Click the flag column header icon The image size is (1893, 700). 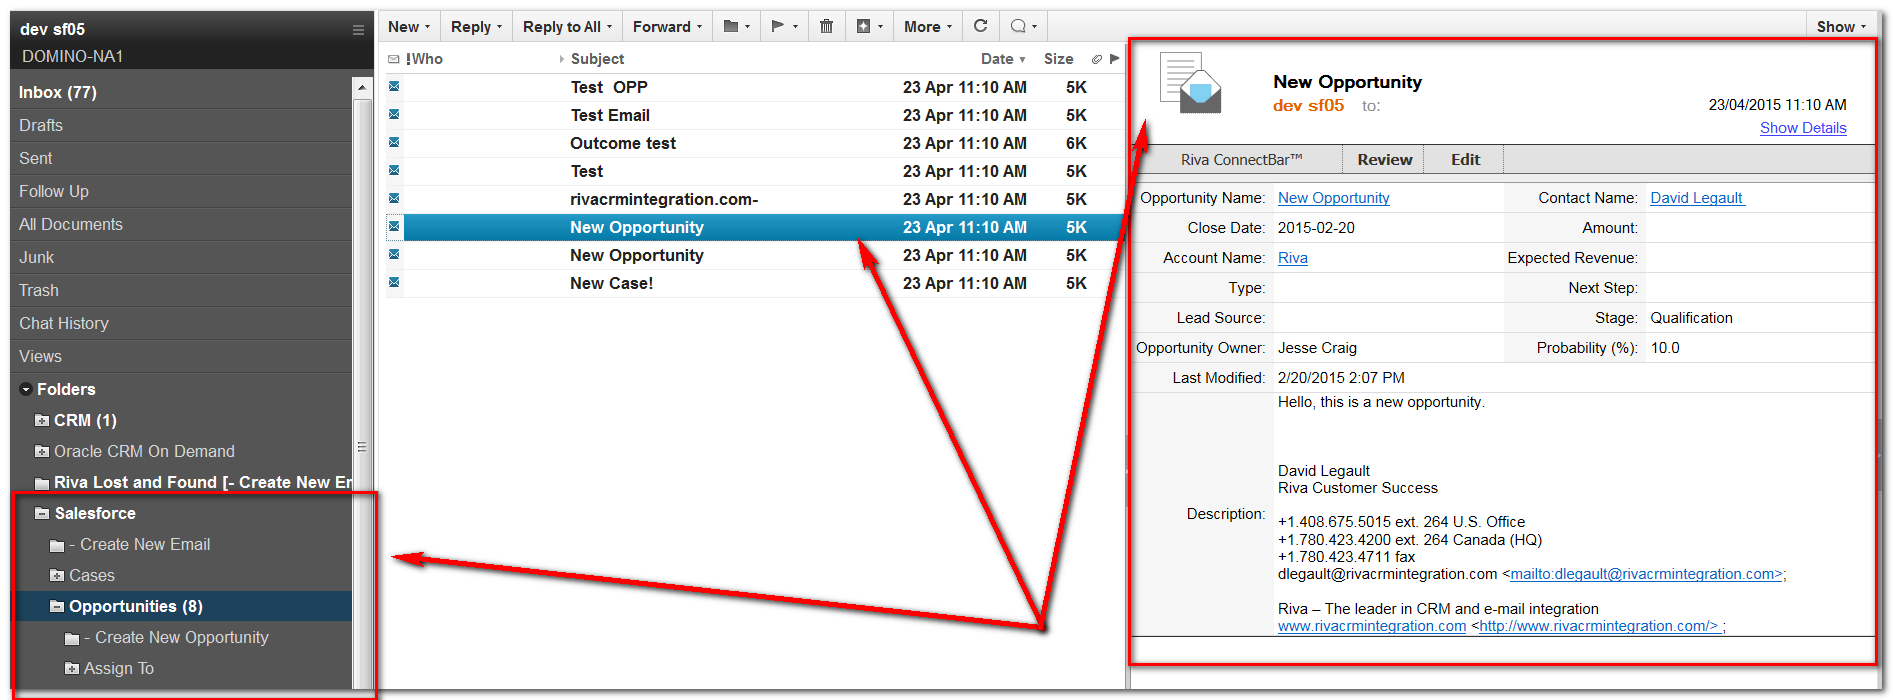tap(1115, 59)
